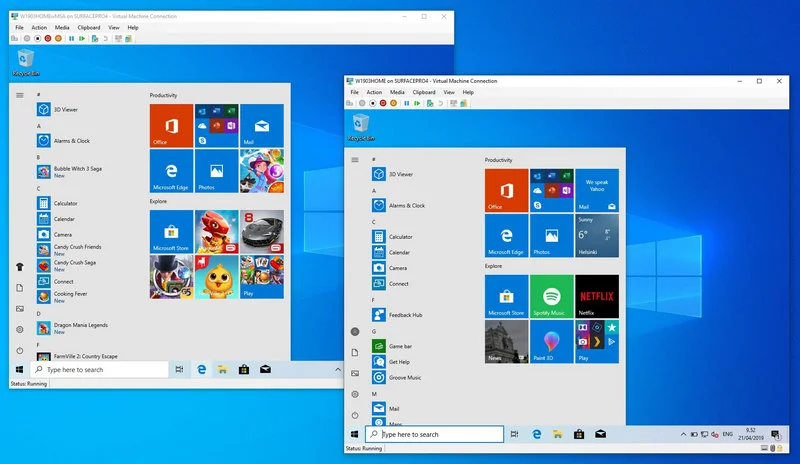Open Clipboard menu in front VM window
Image resolution: width=800 pixels, height=464 pixels.
(426, 92)
